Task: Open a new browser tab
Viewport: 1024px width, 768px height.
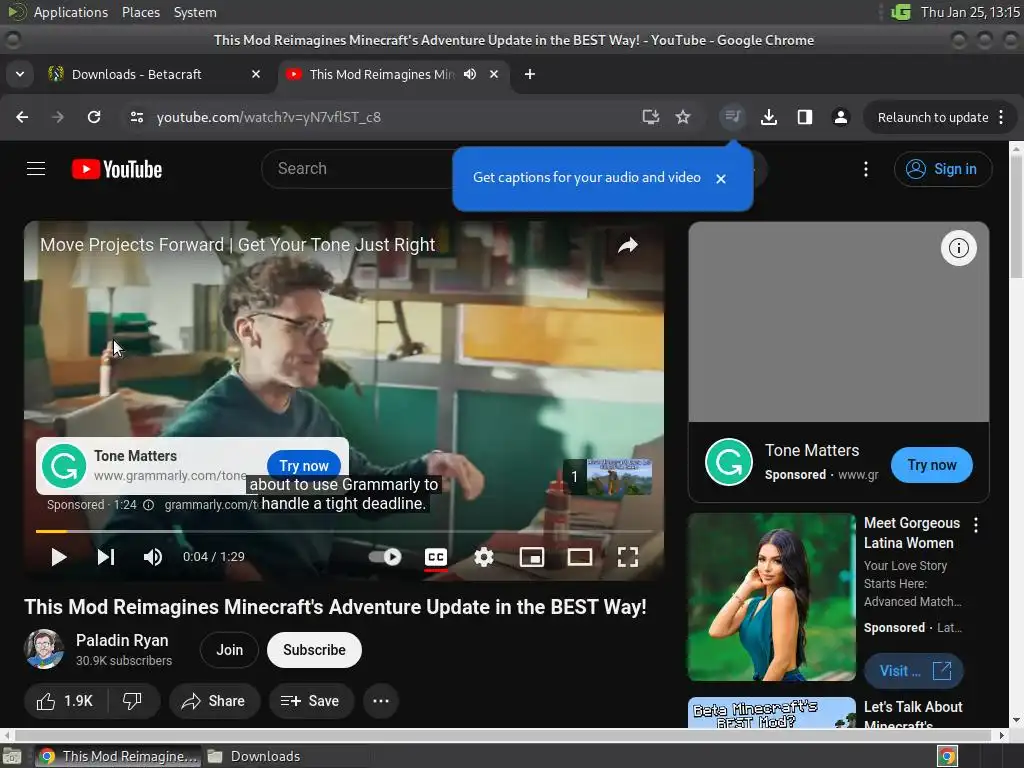Action: [530, 74]
